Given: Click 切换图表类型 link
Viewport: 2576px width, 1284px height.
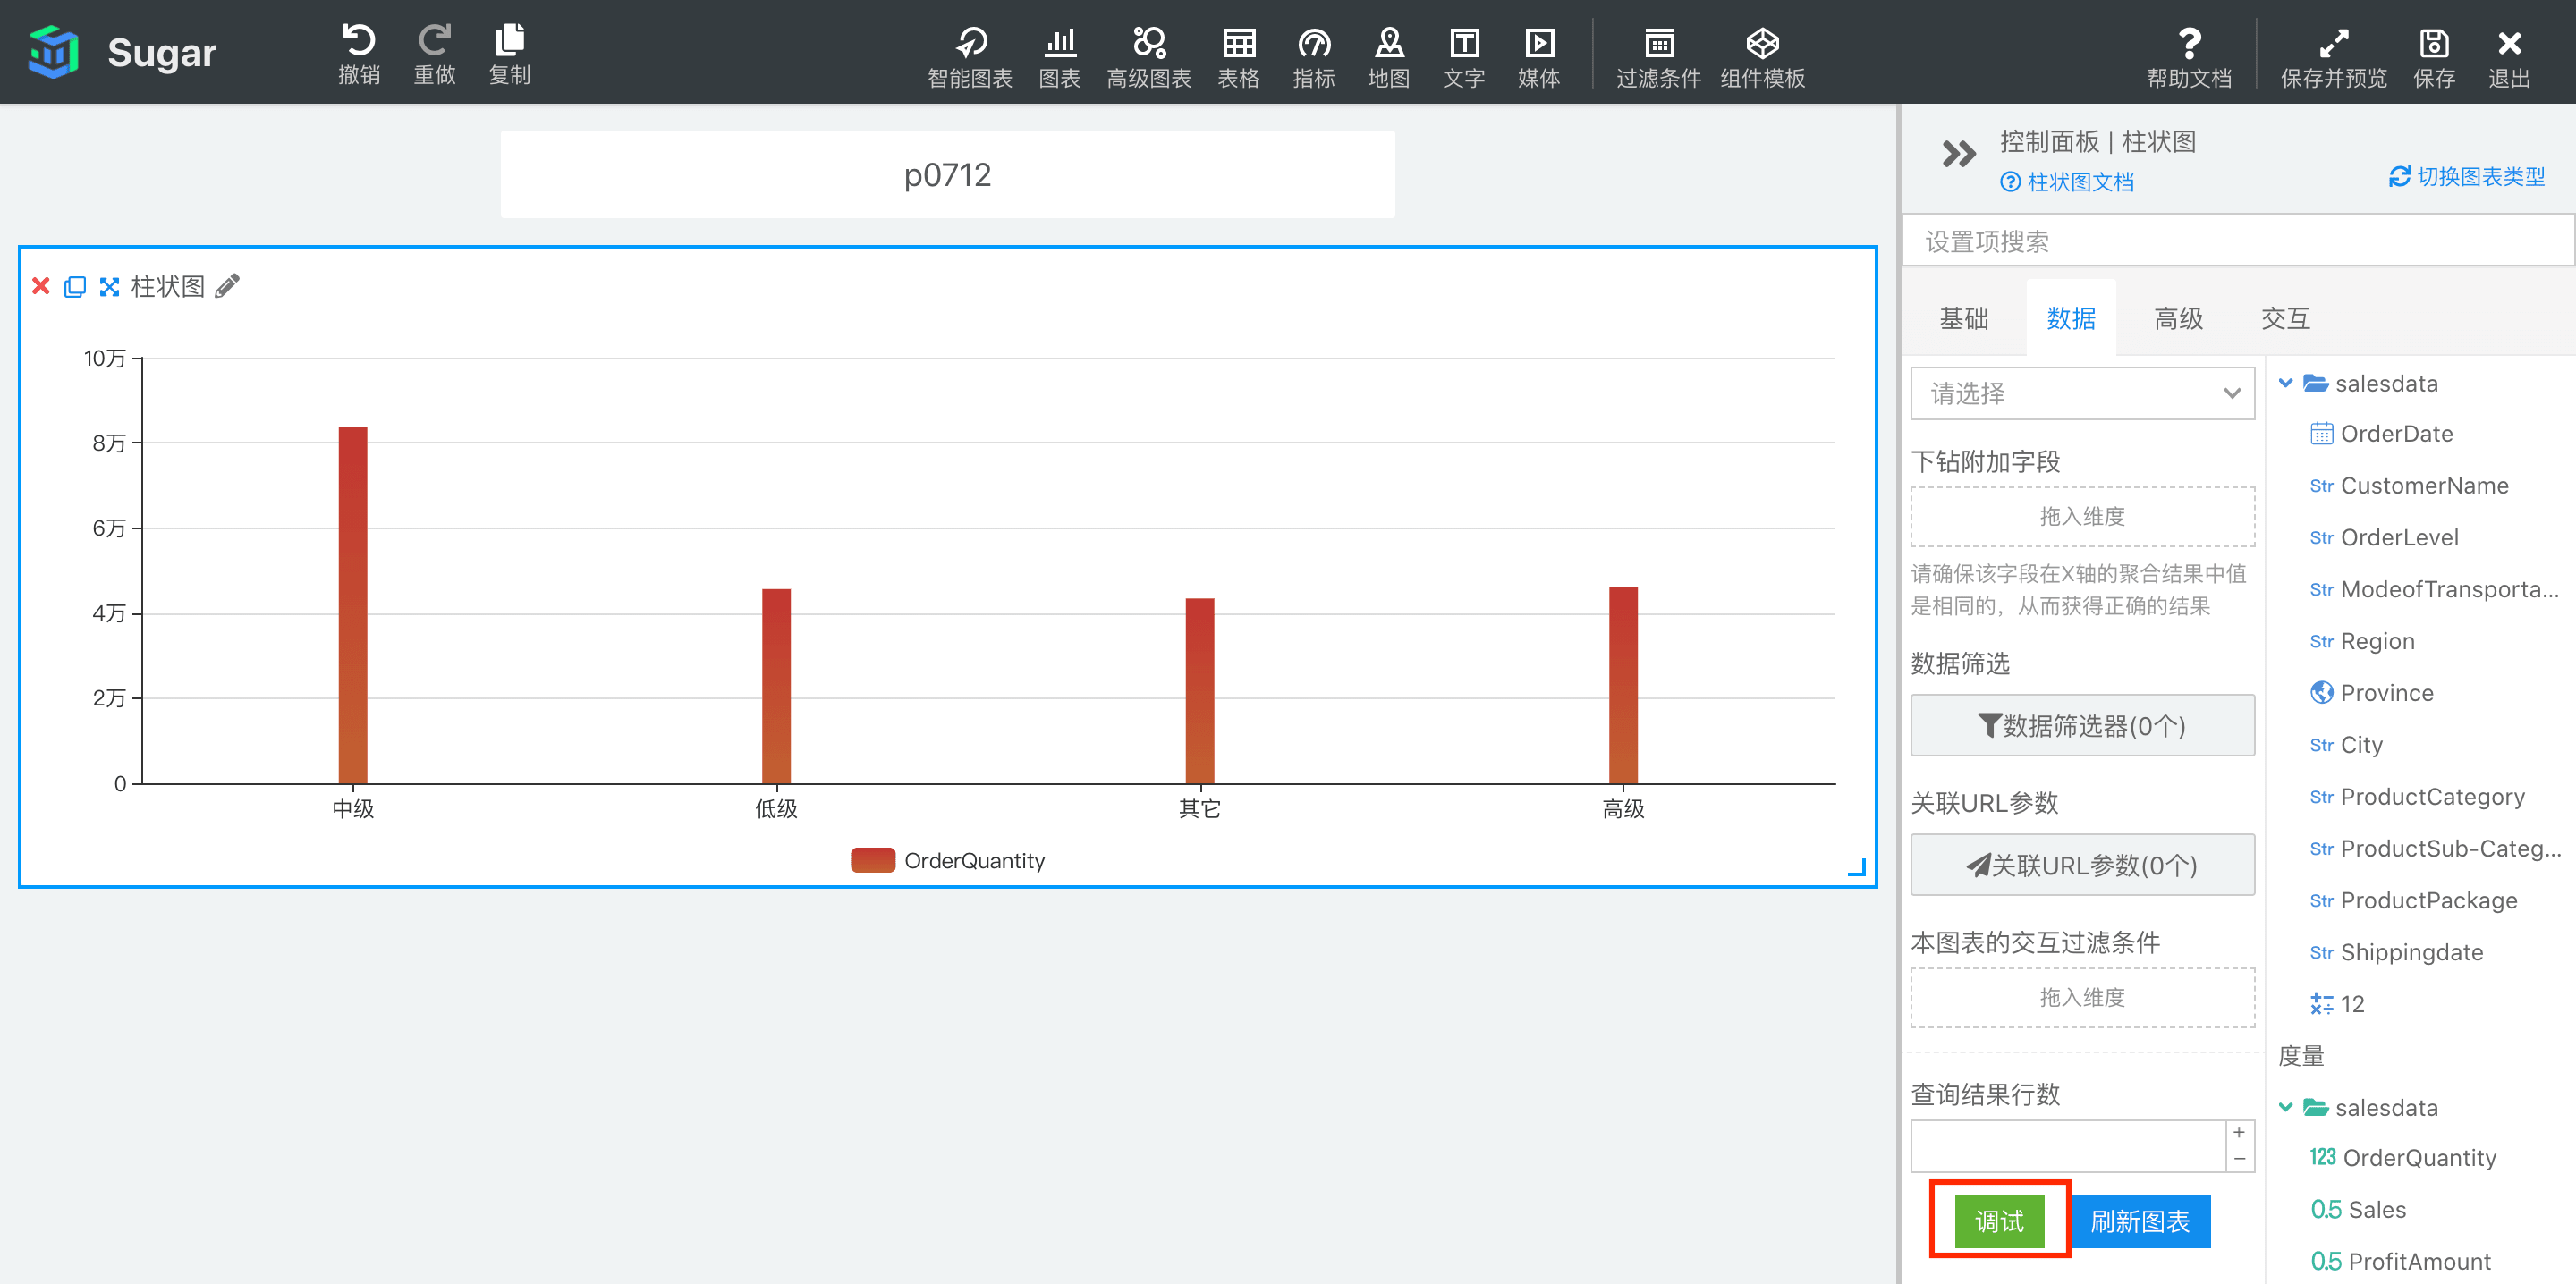Looking at the screenshot, I should (2467, 177).
